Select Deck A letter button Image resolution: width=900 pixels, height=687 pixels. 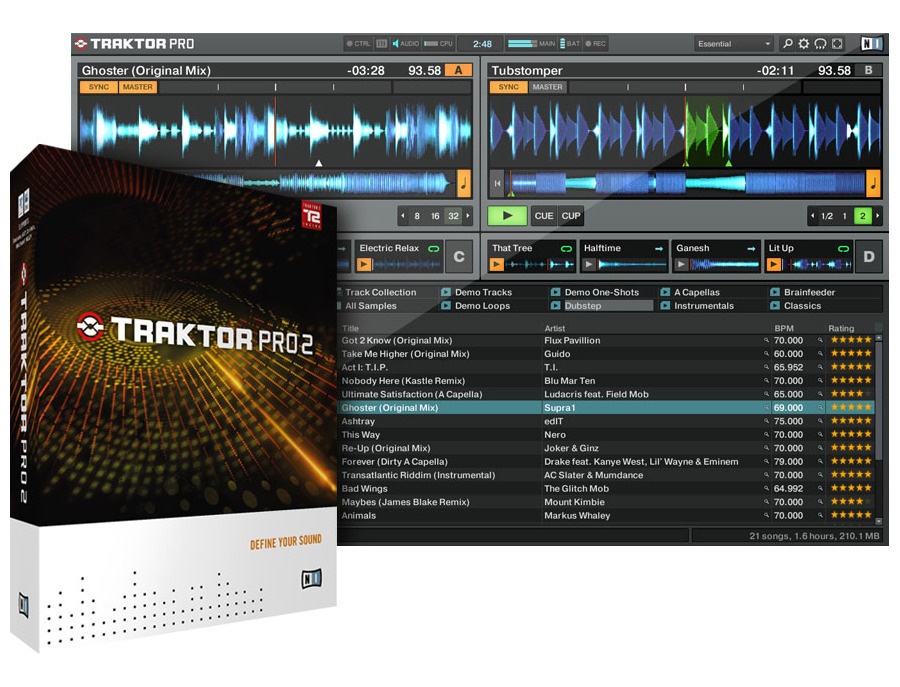tap(458, 70)
